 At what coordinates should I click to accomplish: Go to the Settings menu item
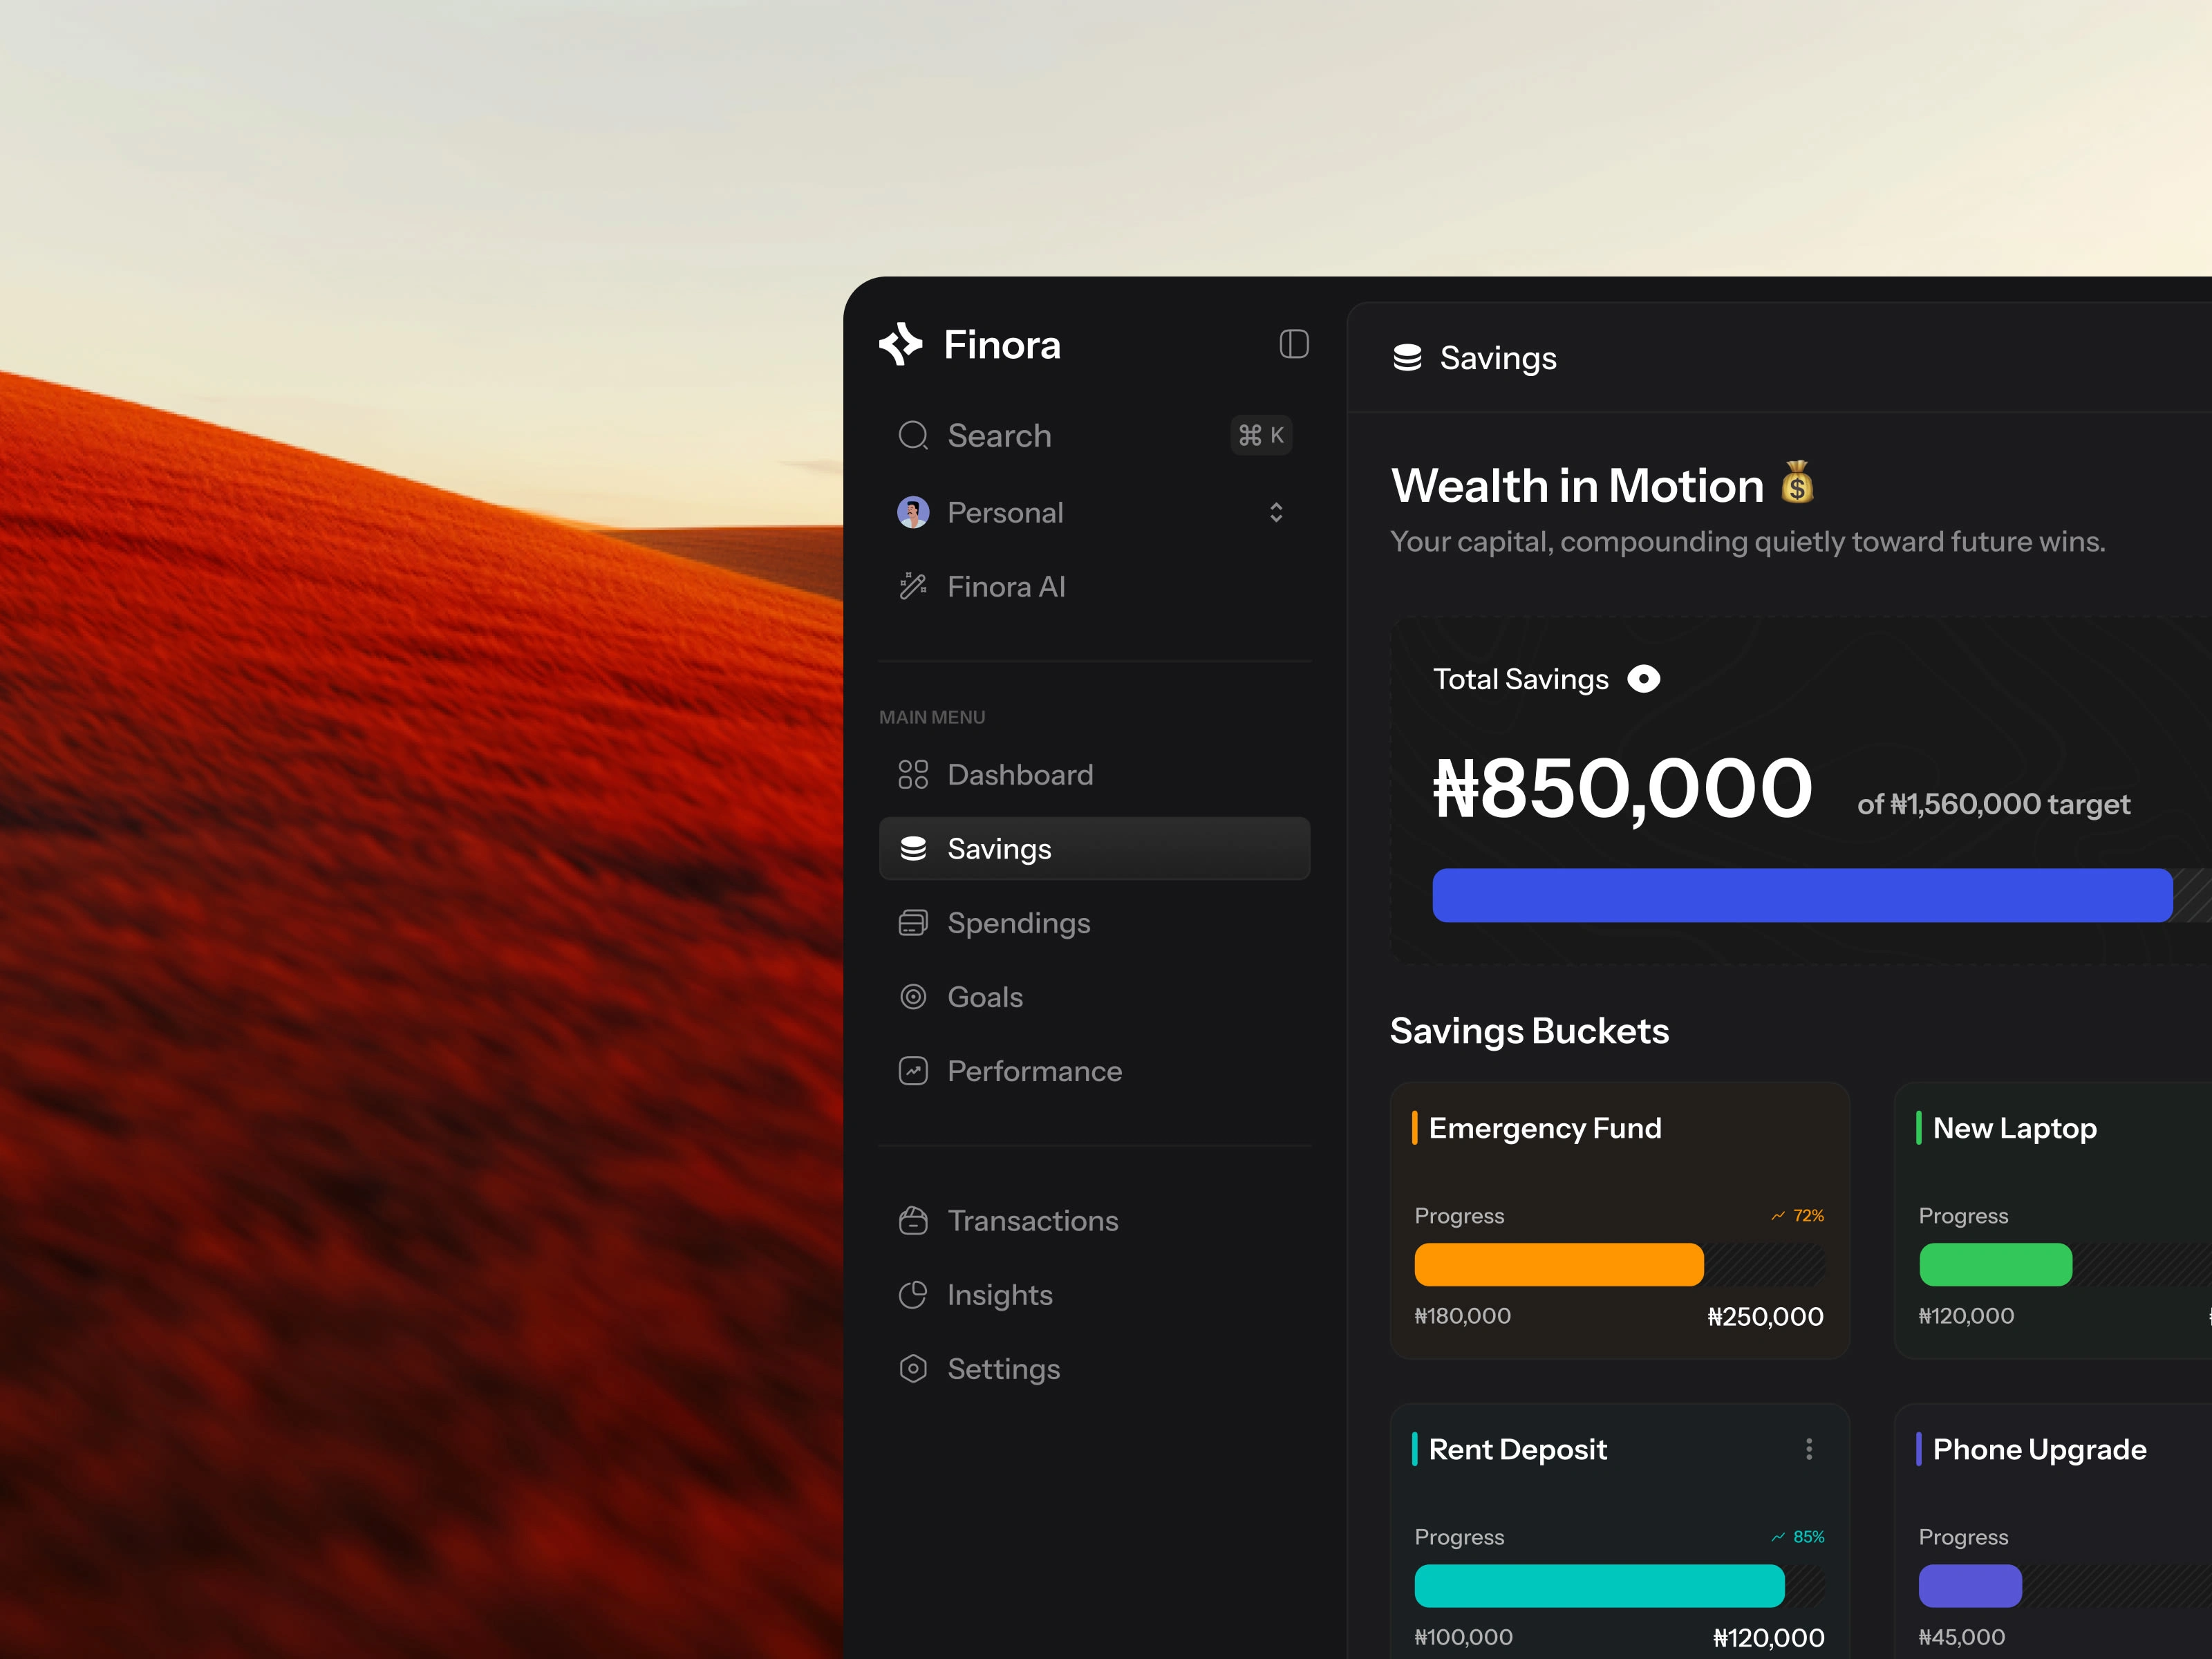point(1003,1368)
